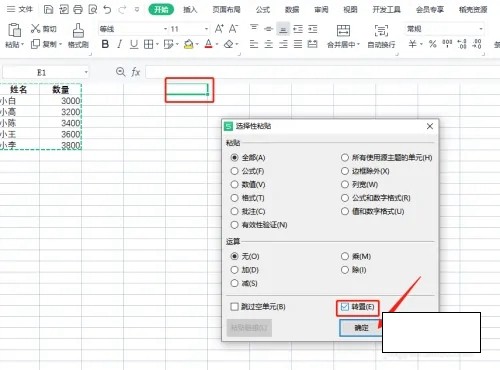Switch to the 公式 Formulas tab
The image size is (500, 370).
(263, 10)
